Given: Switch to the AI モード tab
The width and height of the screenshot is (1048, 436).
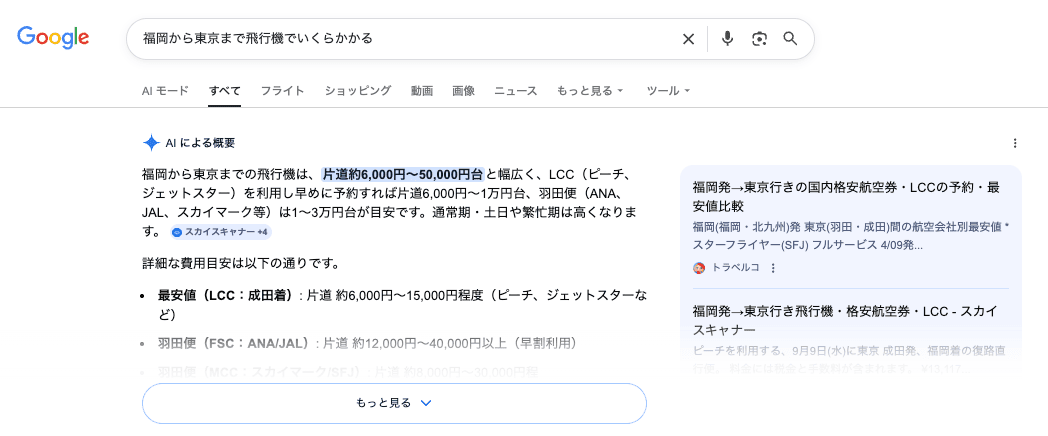Looking at the screenshot, I should coord(165,91).
